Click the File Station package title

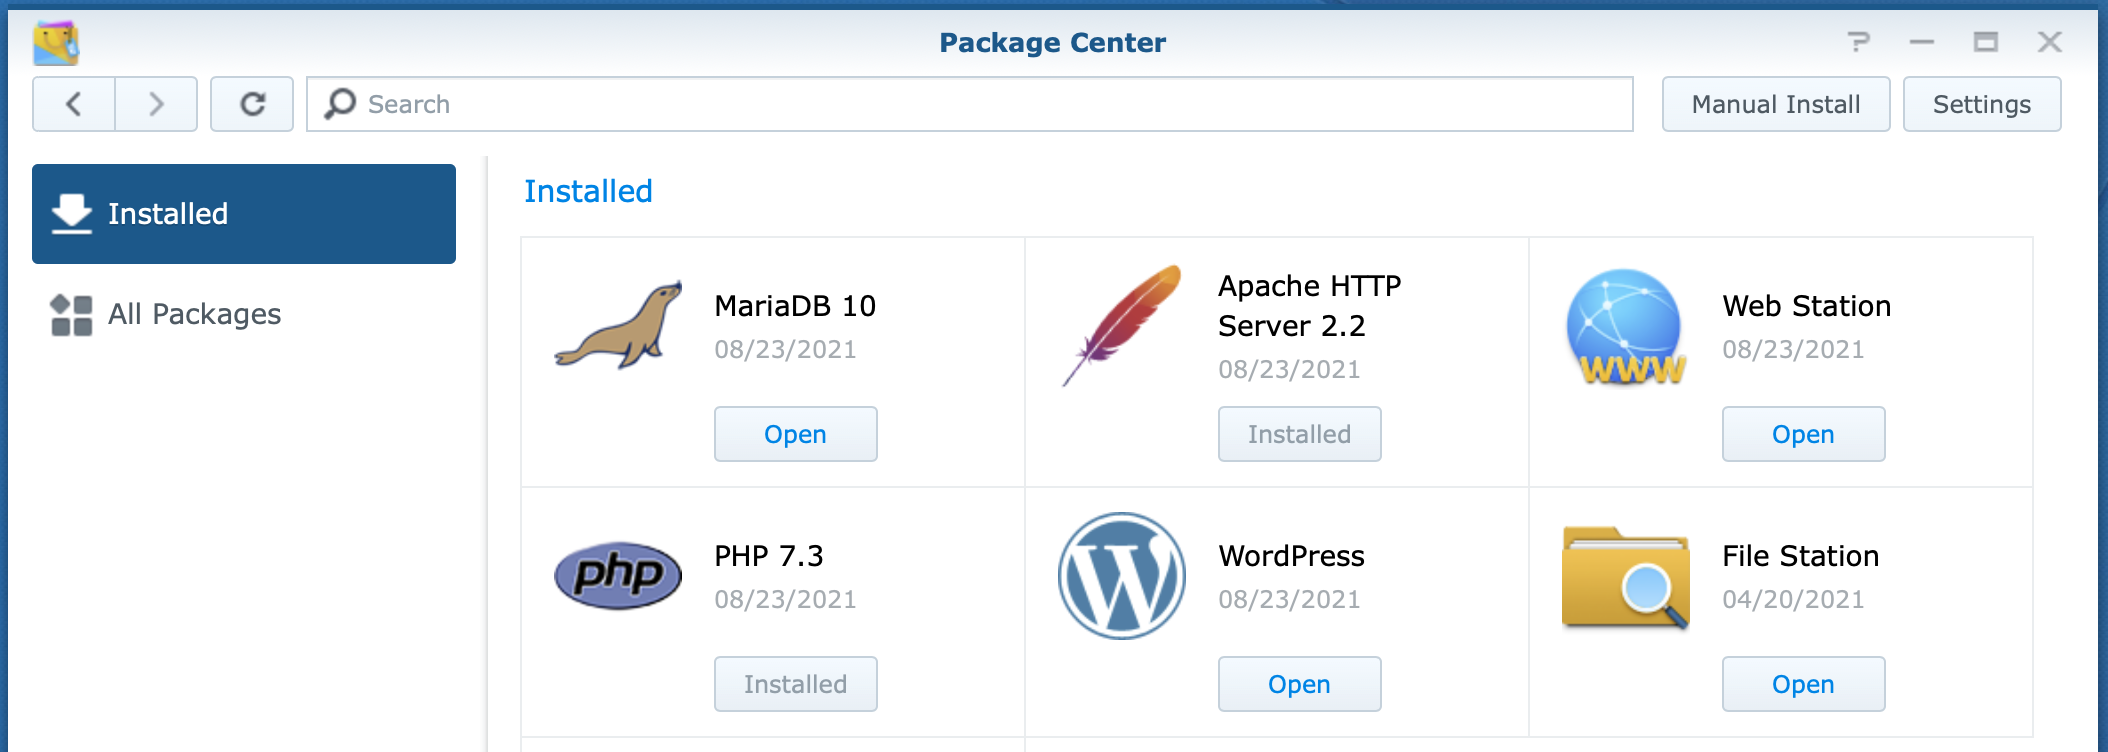(x=1801, y=556)
